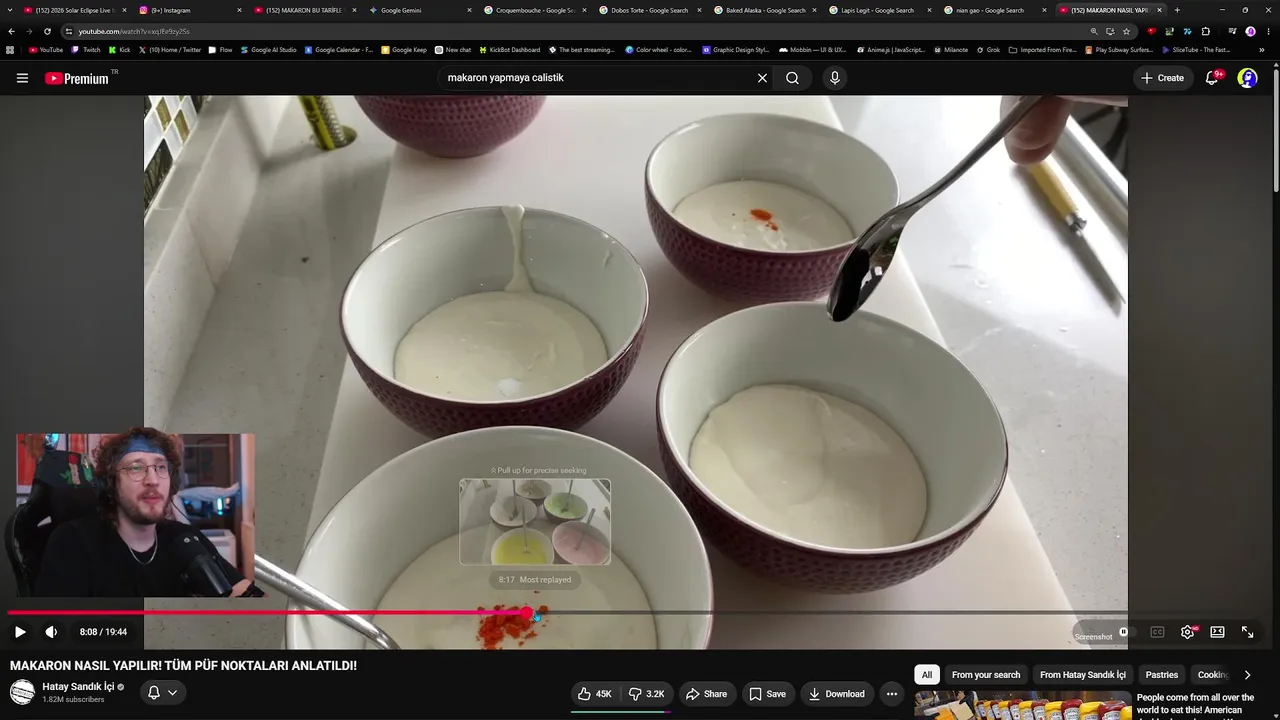Open the ketchup bottles recommended video thumbnail
Image resolution: width=1280 pixels, height=720 pixels.
tap(1022, 706)
